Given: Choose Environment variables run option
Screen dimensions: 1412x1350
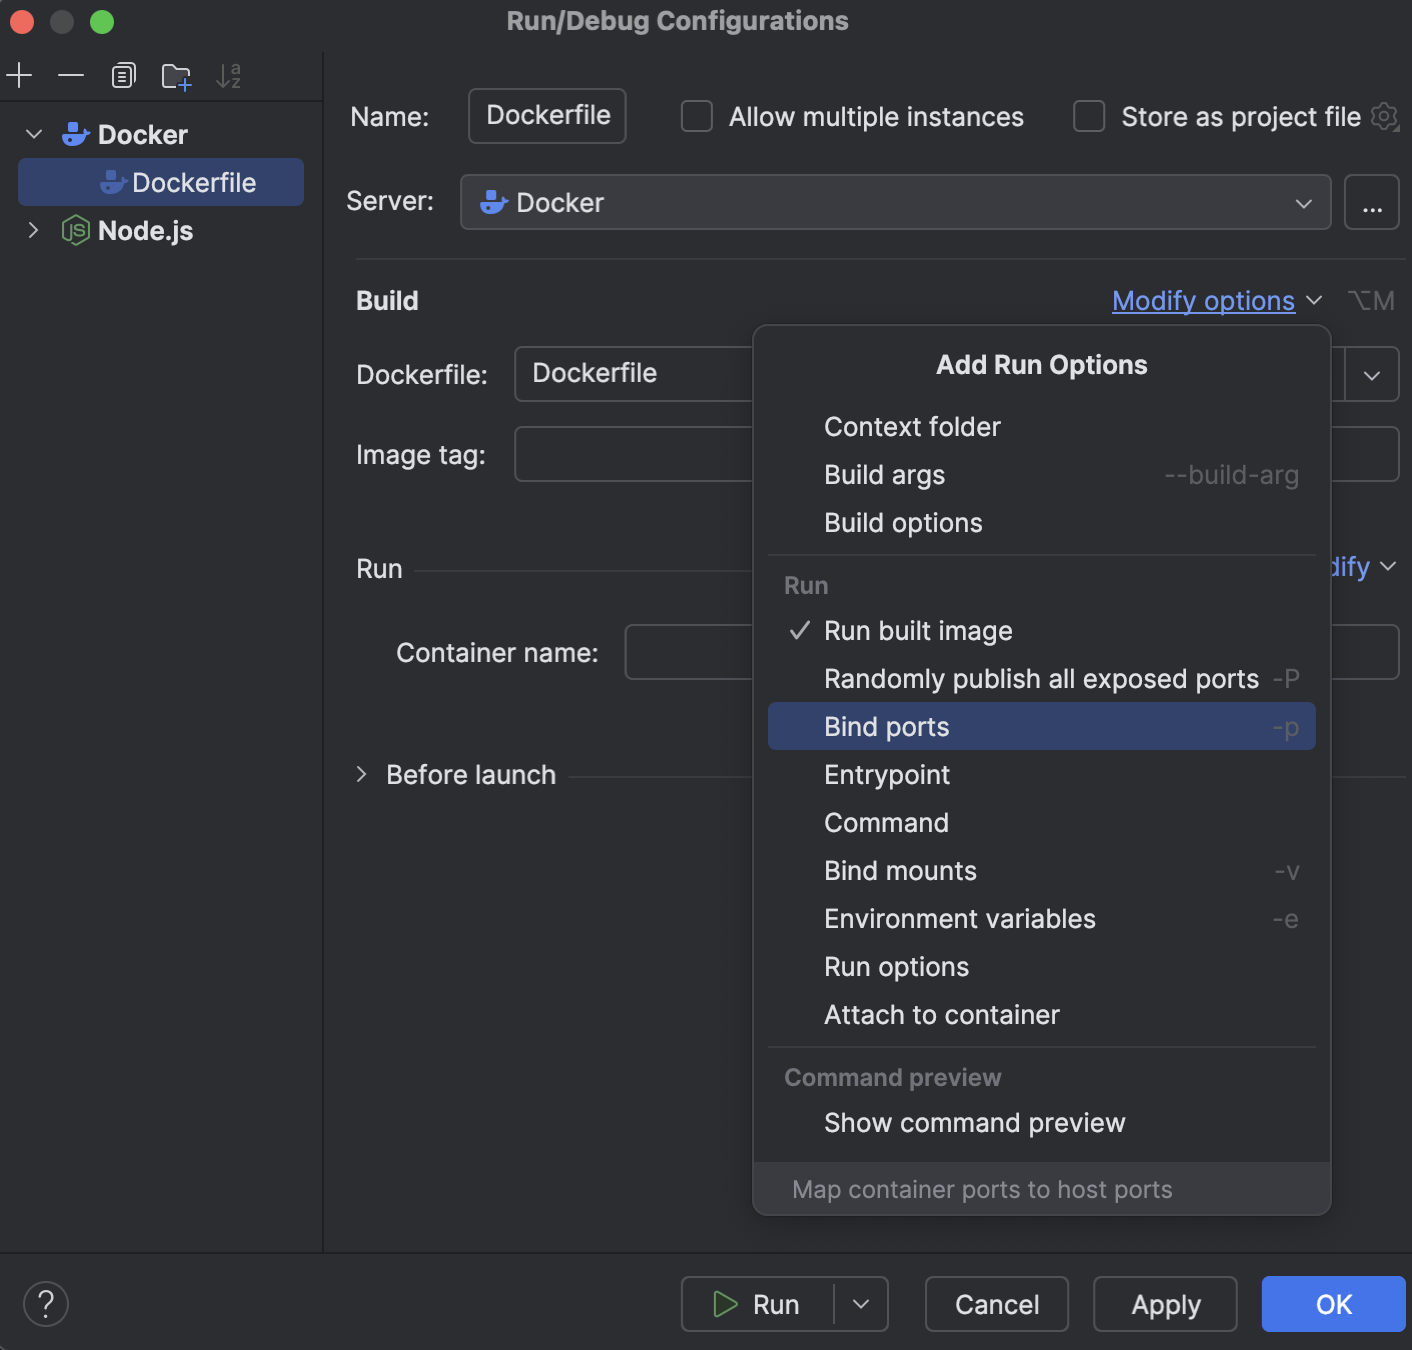Looking at the screenshot, I should [959, 918].
